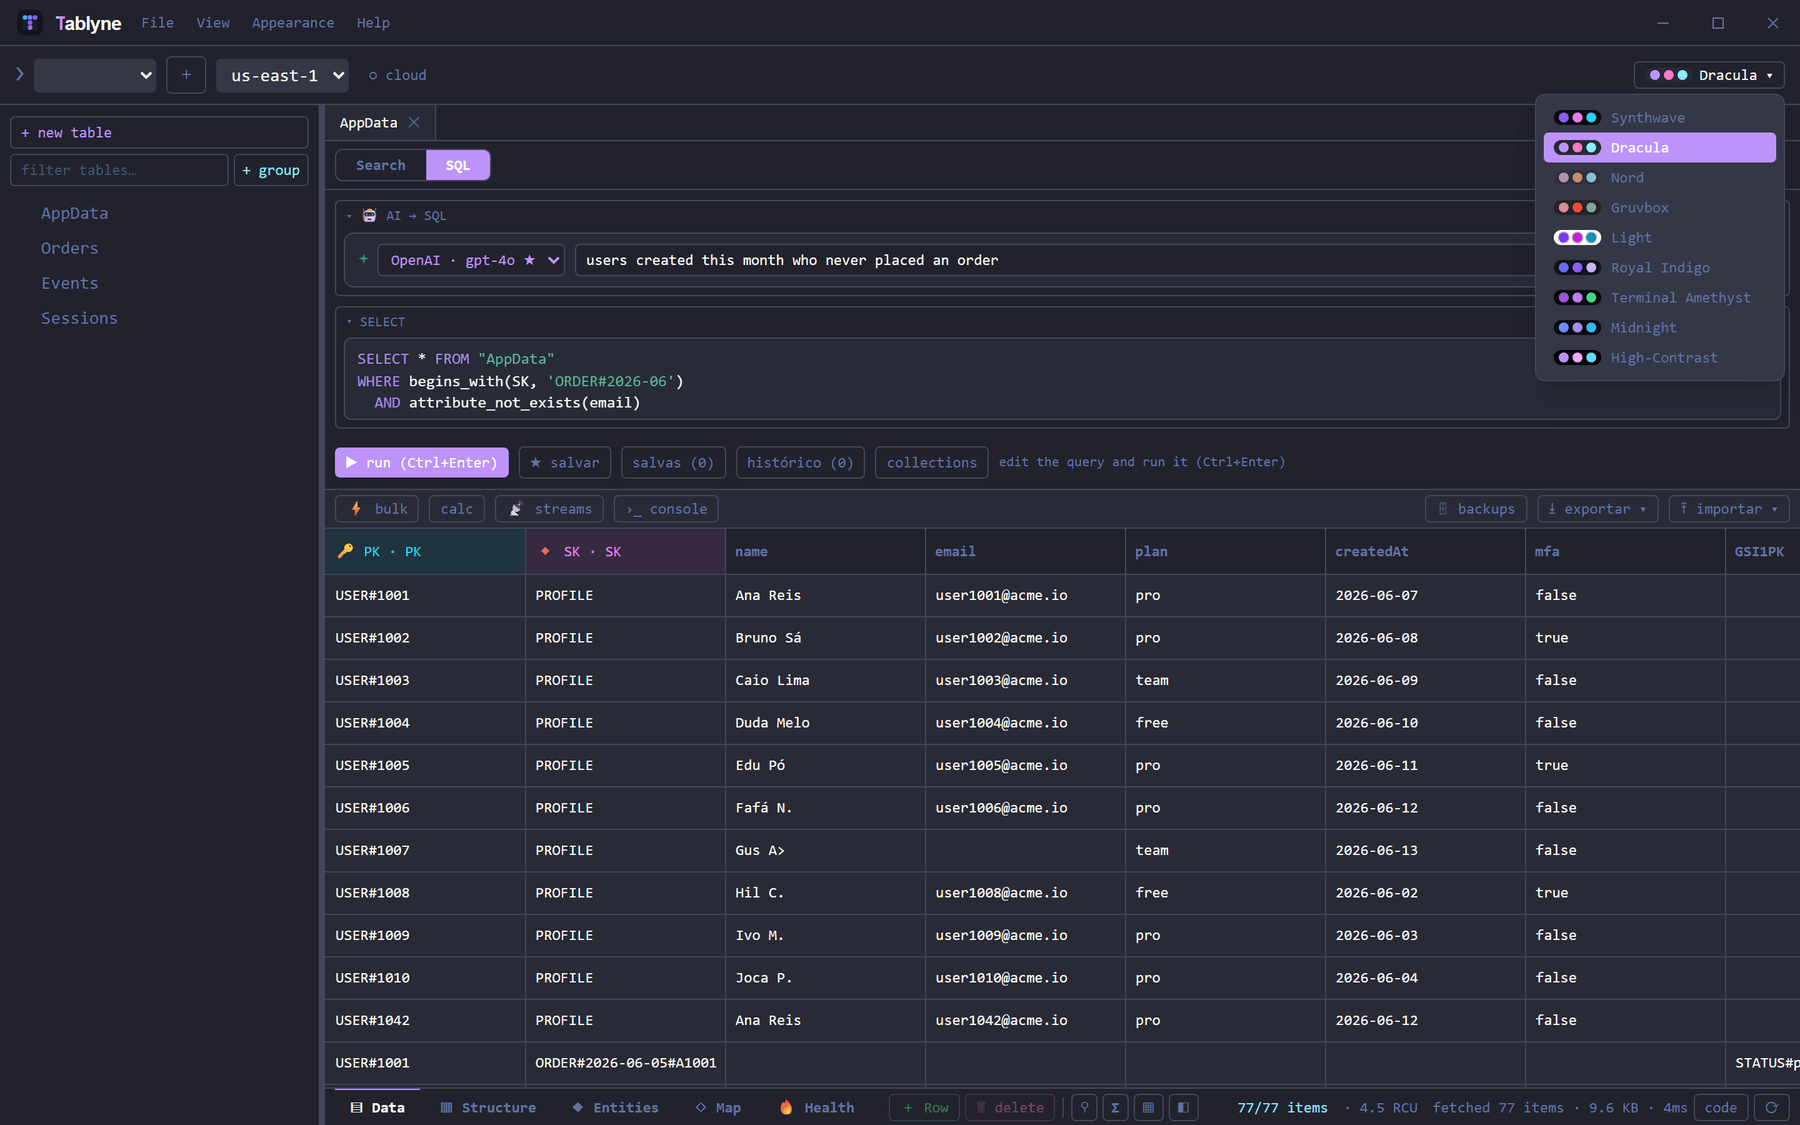
Task: Toggle the grid view icon
Action: click(x=1148, y=1107)
